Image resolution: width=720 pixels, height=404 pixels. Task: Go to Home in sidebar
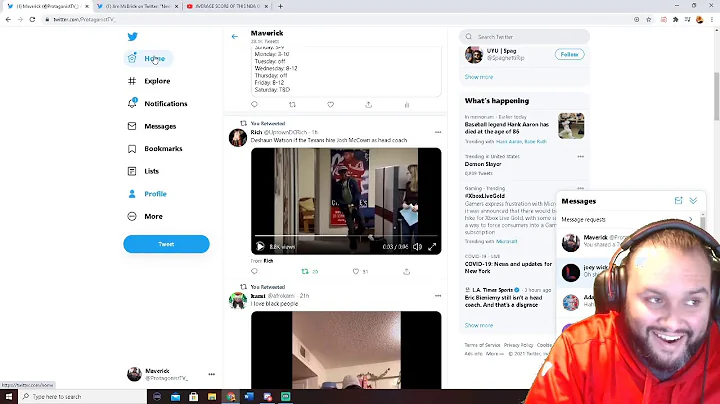coord(148,58)
